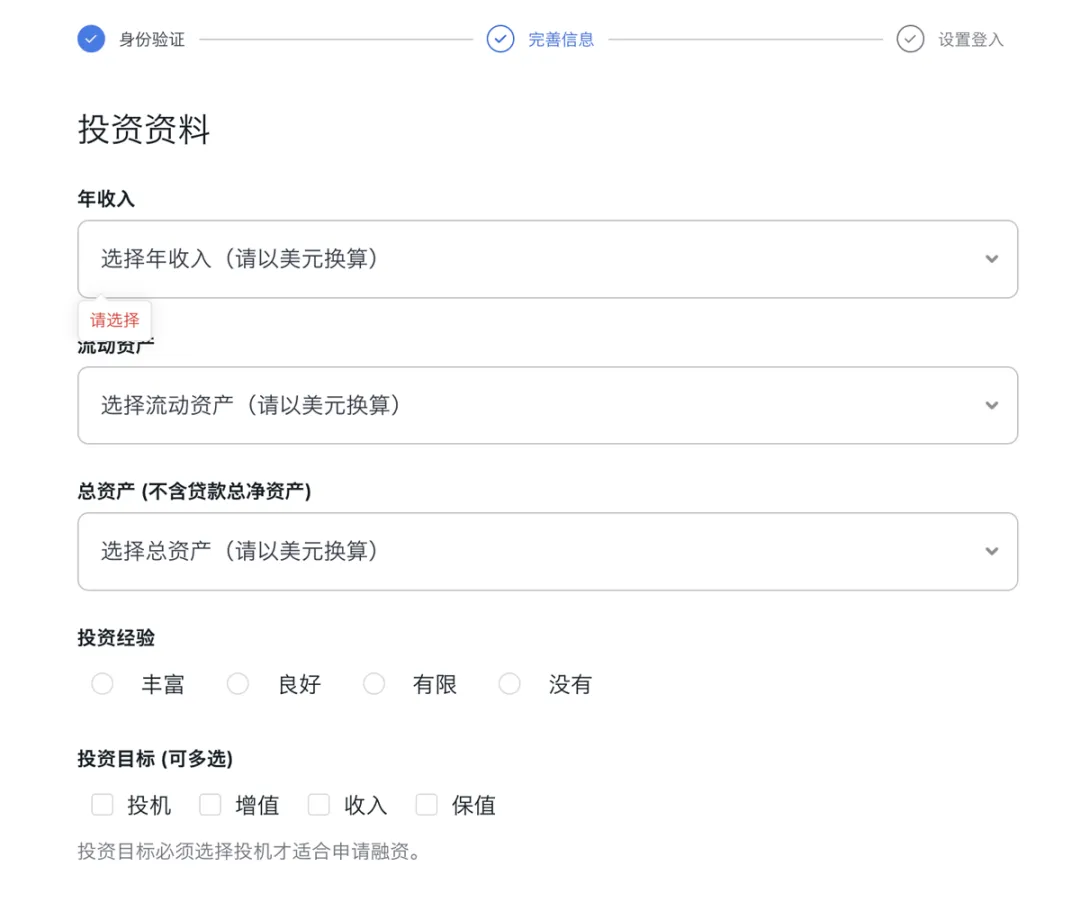Select the 完善信息 step label
The width and height of the screenshot is (1080, 911).
561,40
